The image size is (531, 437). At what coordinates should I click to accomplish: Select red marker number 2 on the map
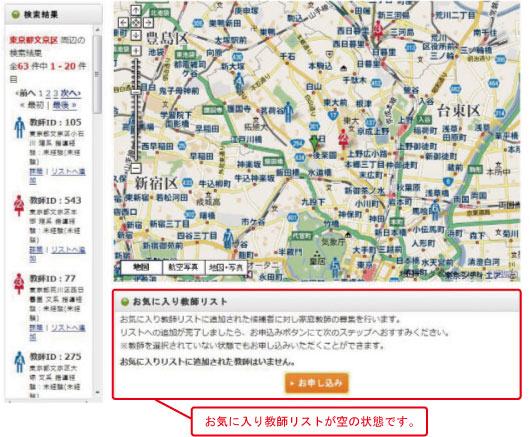pyautogui.click(x=344, y=139)
